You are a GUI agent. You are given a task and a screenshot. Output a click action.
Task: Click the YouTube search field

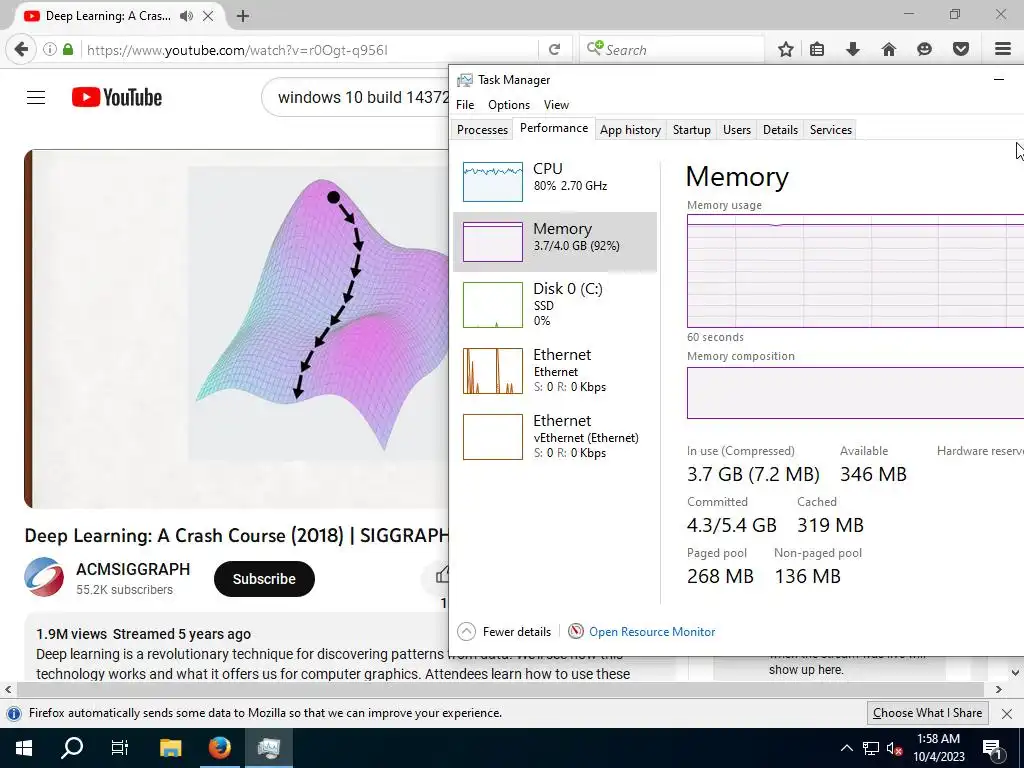tap(356, 98)
